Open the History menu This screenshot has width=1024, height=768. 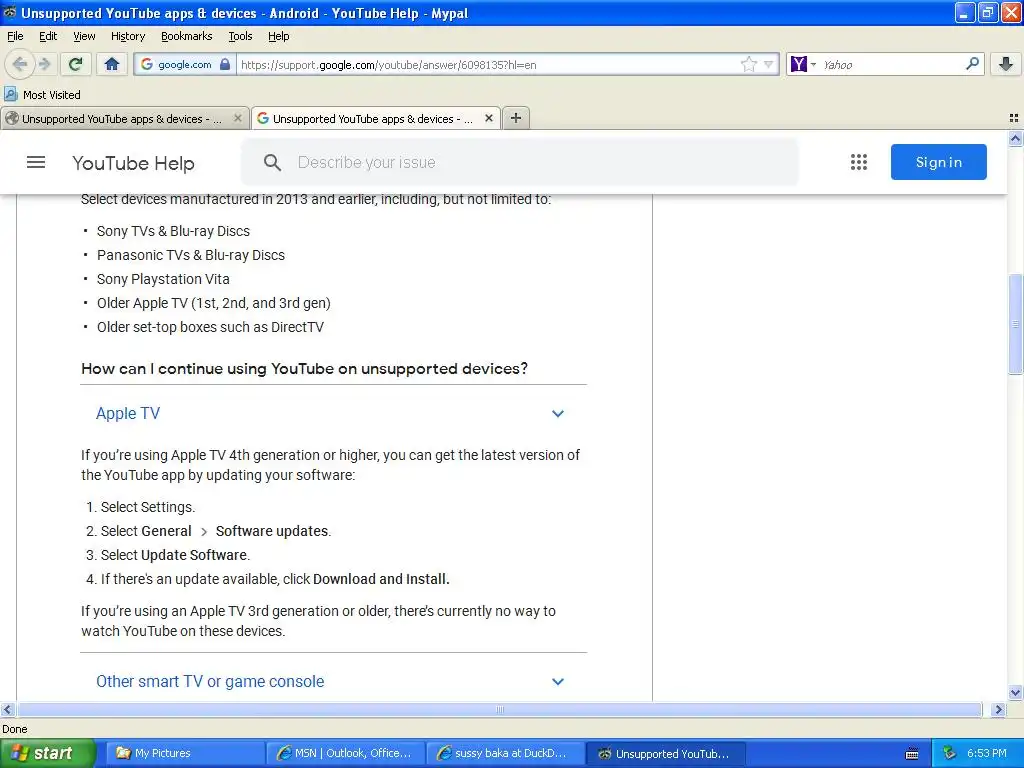coord(127,36)
